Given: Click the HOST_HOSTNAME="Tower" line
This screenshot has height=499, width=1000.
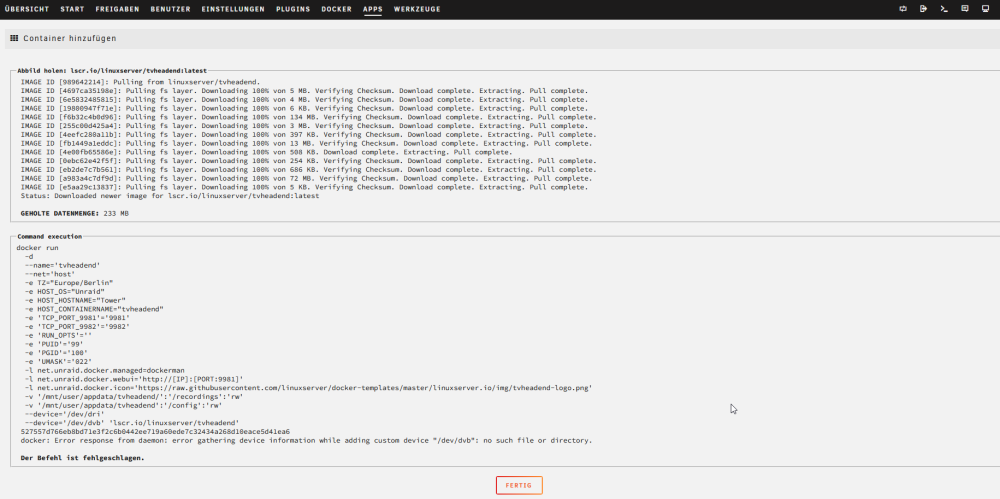Looking at the screenshot, I should point(75,300).
